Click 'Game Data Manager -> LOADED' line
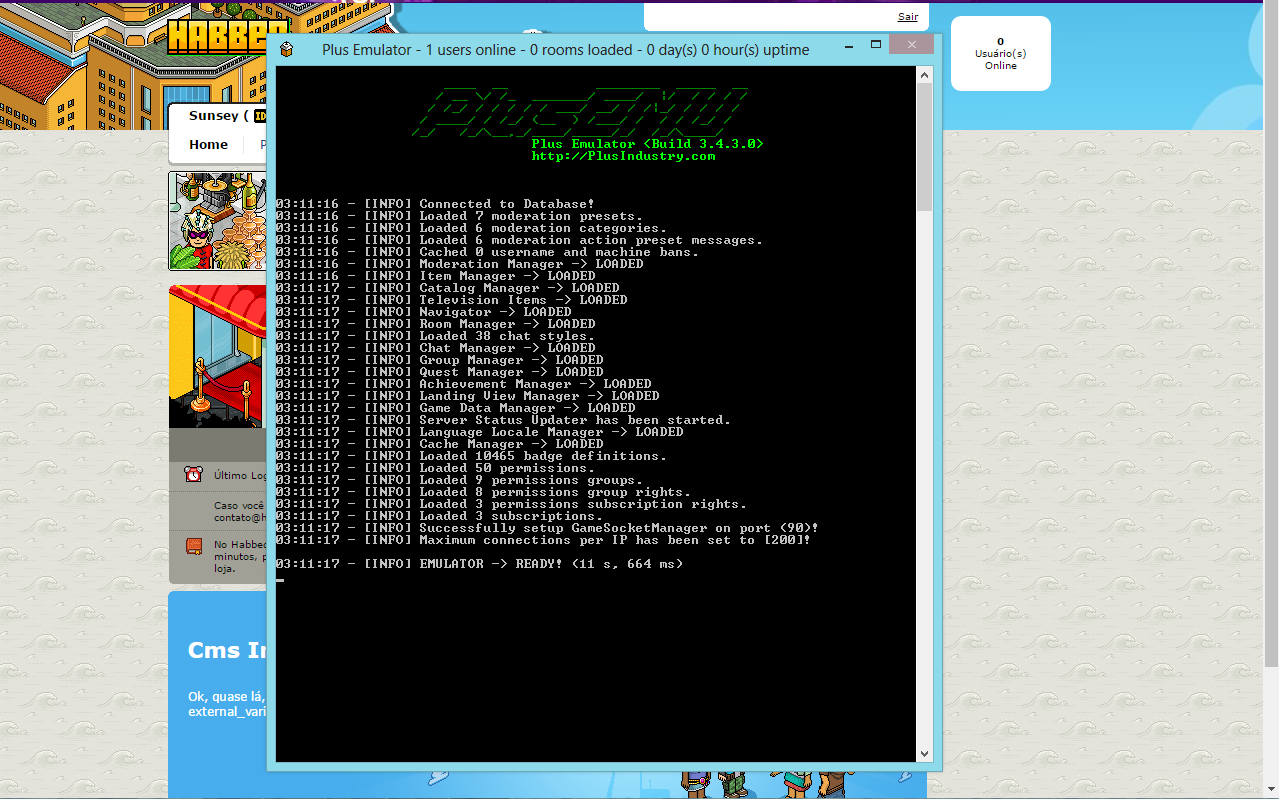This screenshot has width=1279, height=799. 455,408
